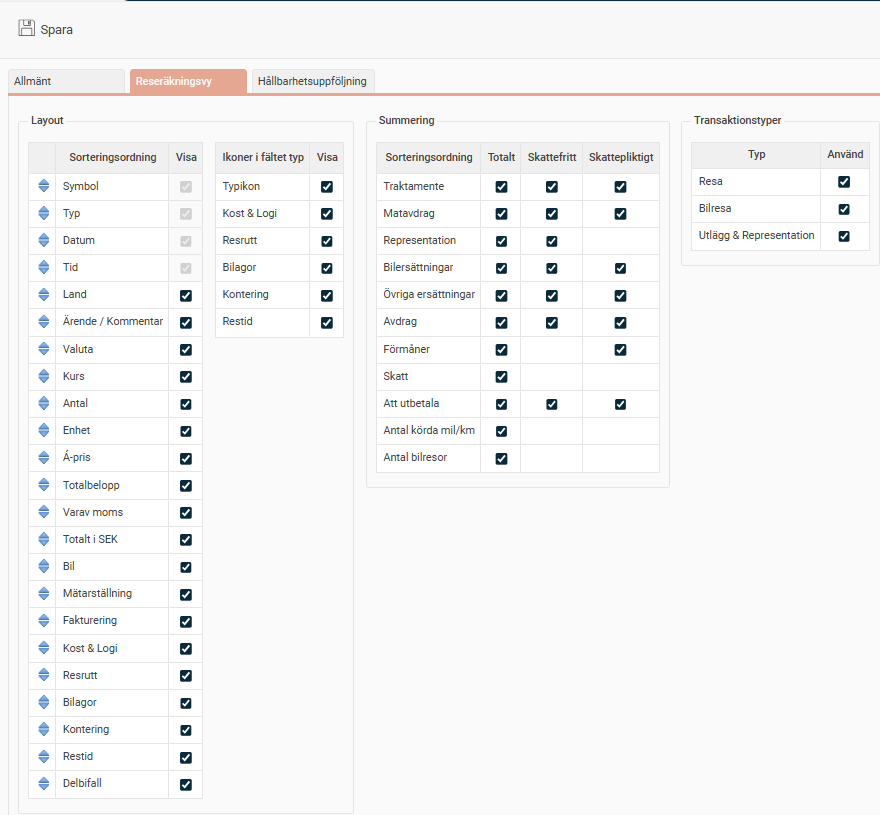Screen dimensions: 880x815
Task: Click the Sorteringsordning header in Summering
Action: point(428,157)
